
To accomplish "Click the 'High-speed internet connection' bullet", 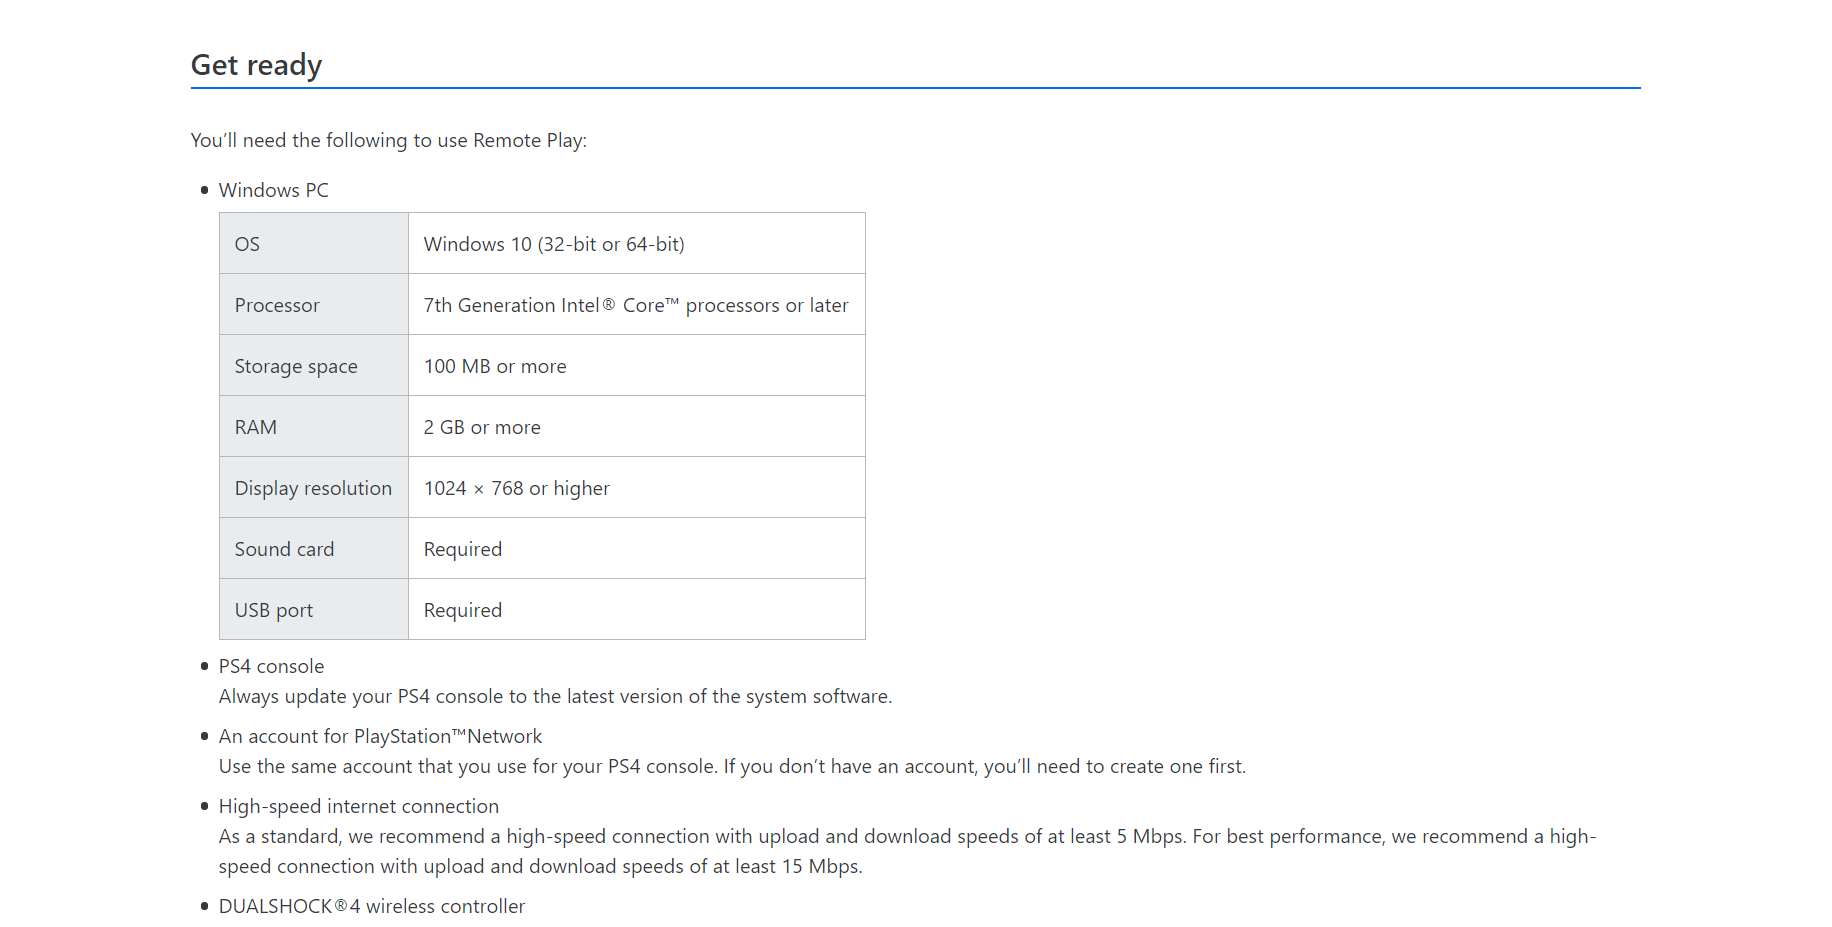I will tap(358, 807).
